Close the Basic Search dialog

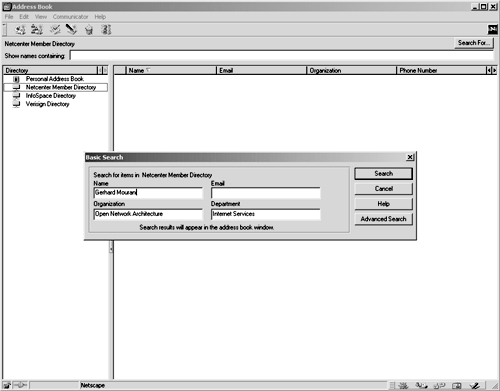coord(410,157)
